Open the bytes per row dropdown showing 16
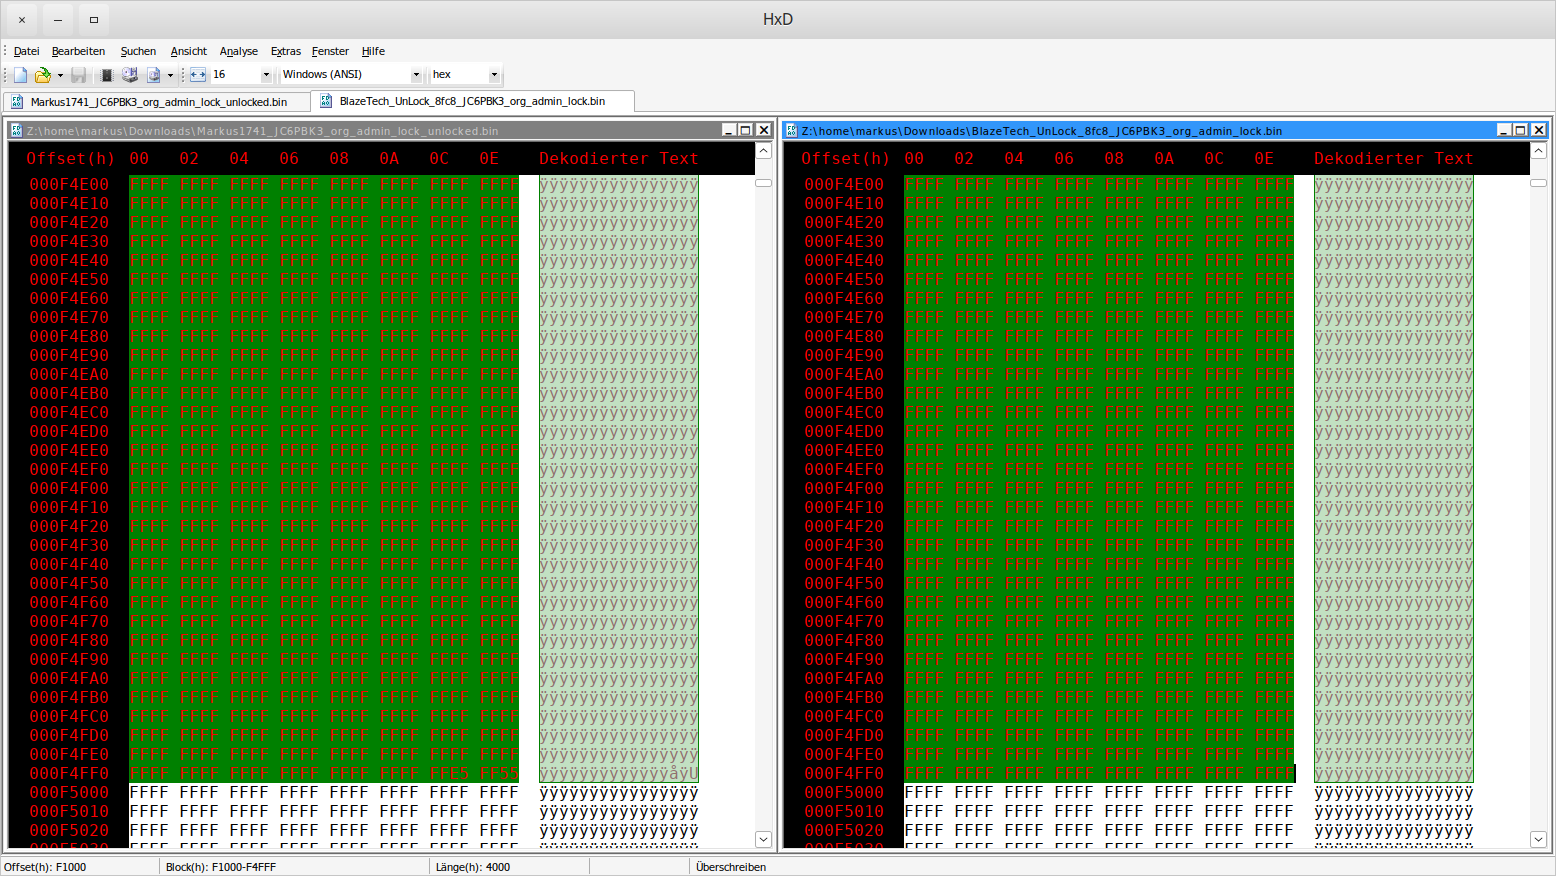Screen dimensions: 1556x876 pyautogui.click(x=266, y=75)
